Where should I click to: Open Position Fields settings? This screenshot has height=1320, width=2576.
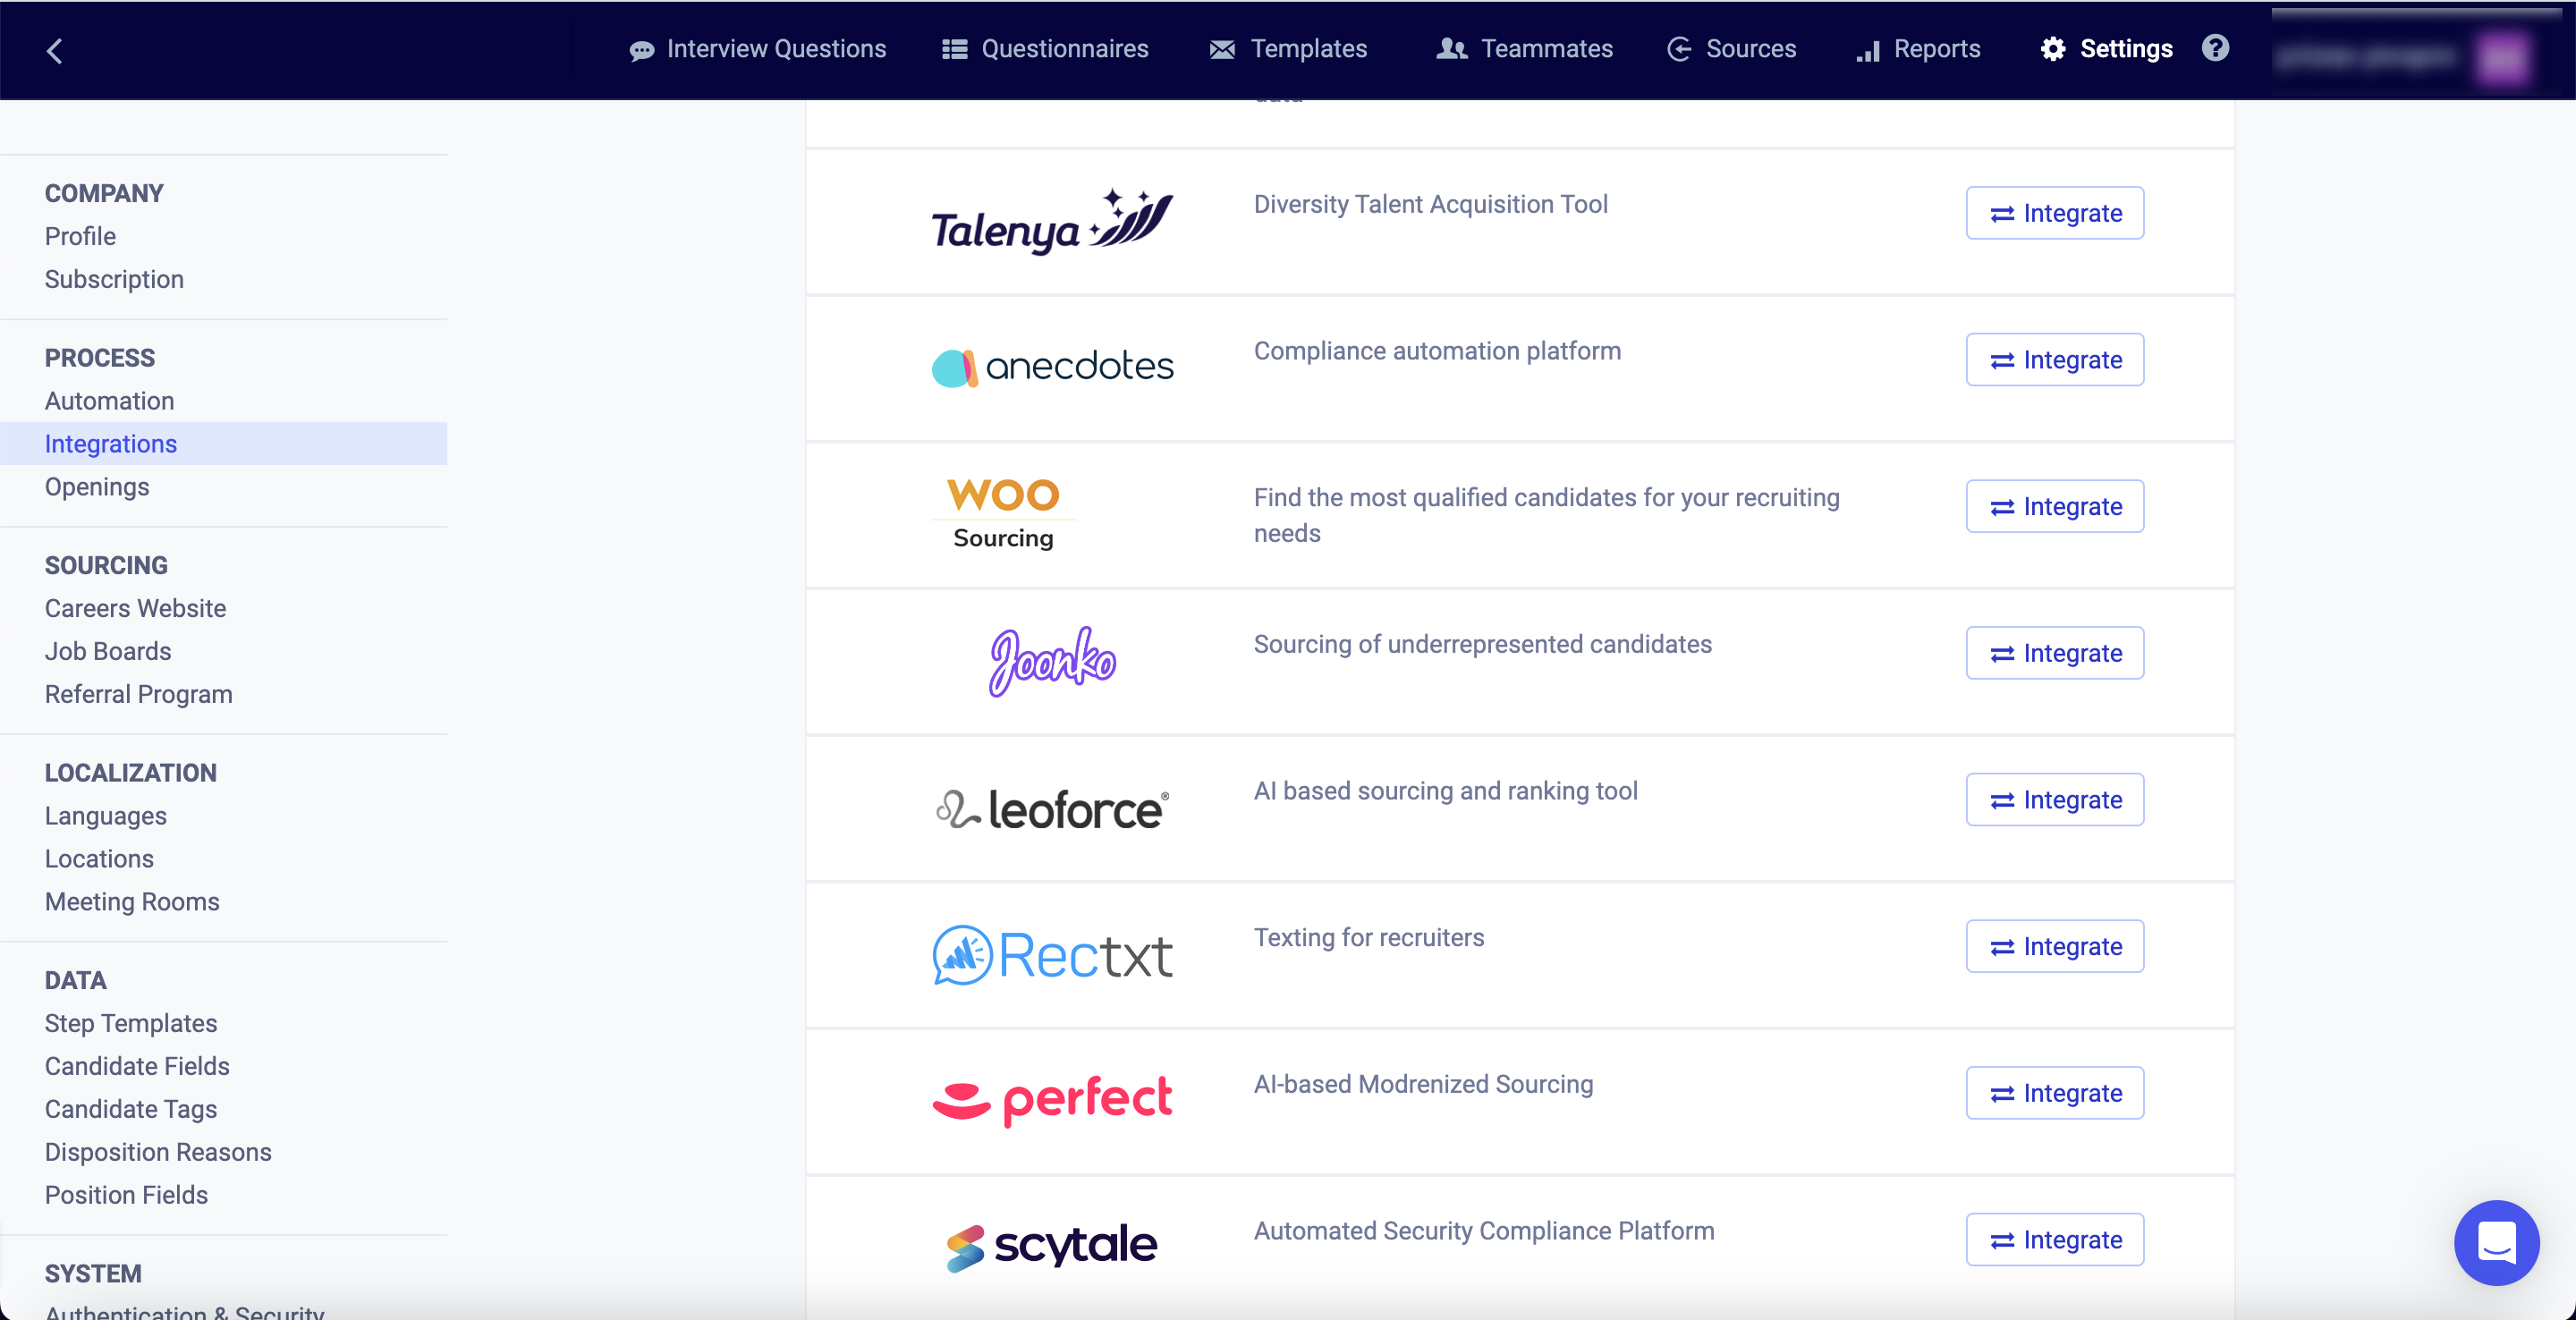pos(126,1195)
